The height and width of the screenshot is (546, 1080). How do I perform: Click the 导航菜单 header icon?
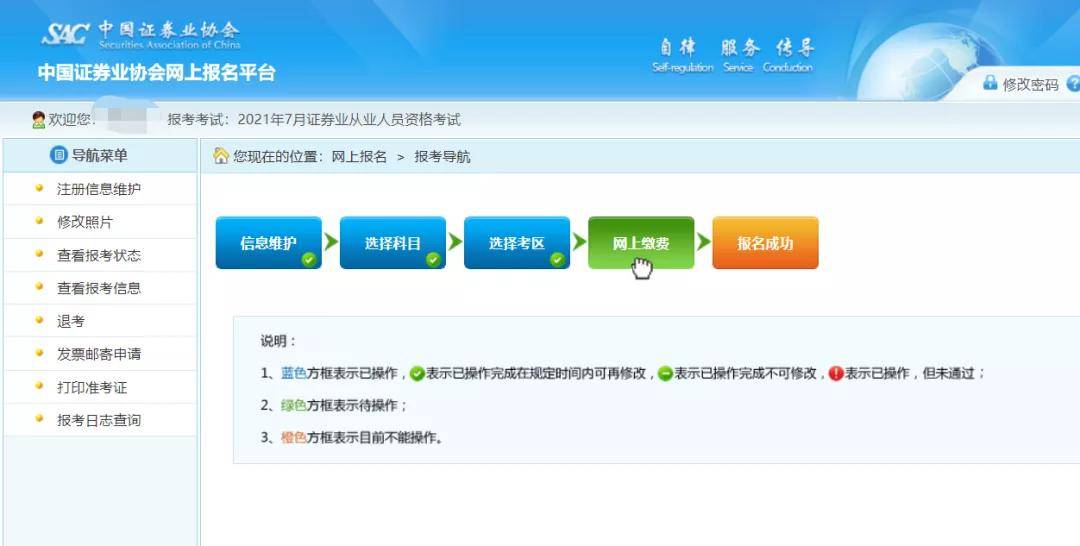[59, 155]
